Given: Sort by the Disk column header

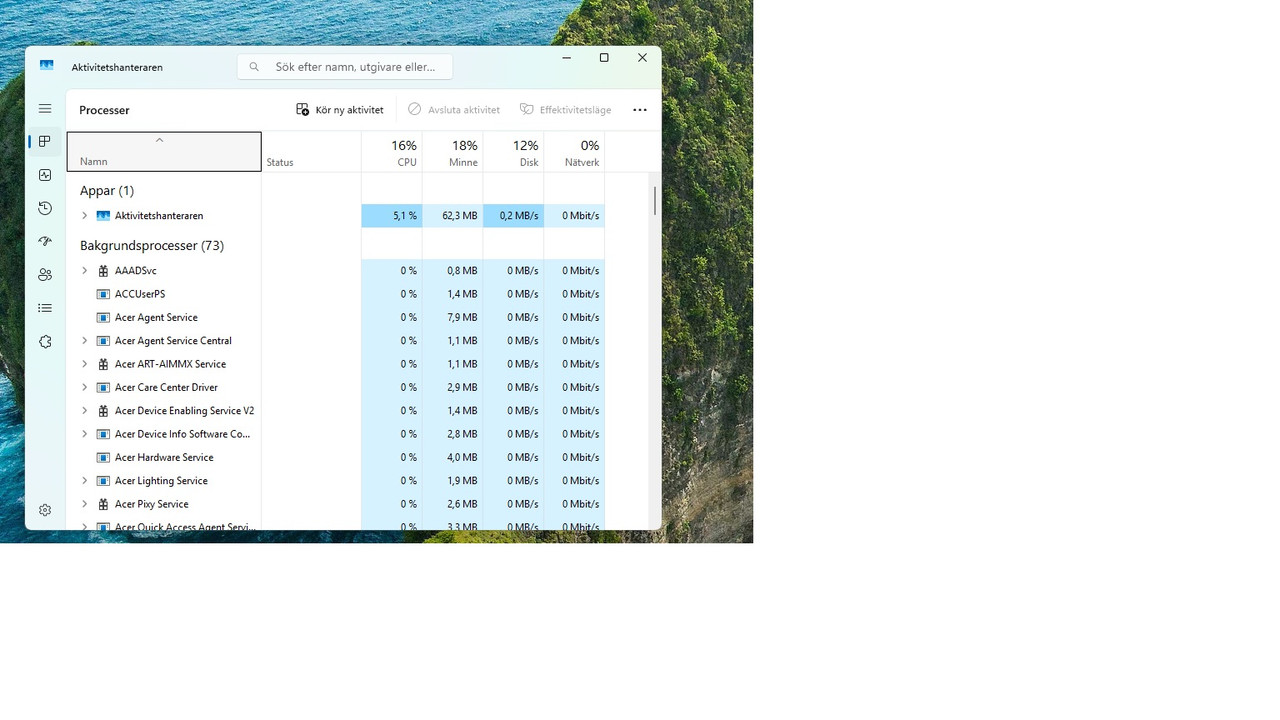Looking at the screenshot, I should point(514,152).
